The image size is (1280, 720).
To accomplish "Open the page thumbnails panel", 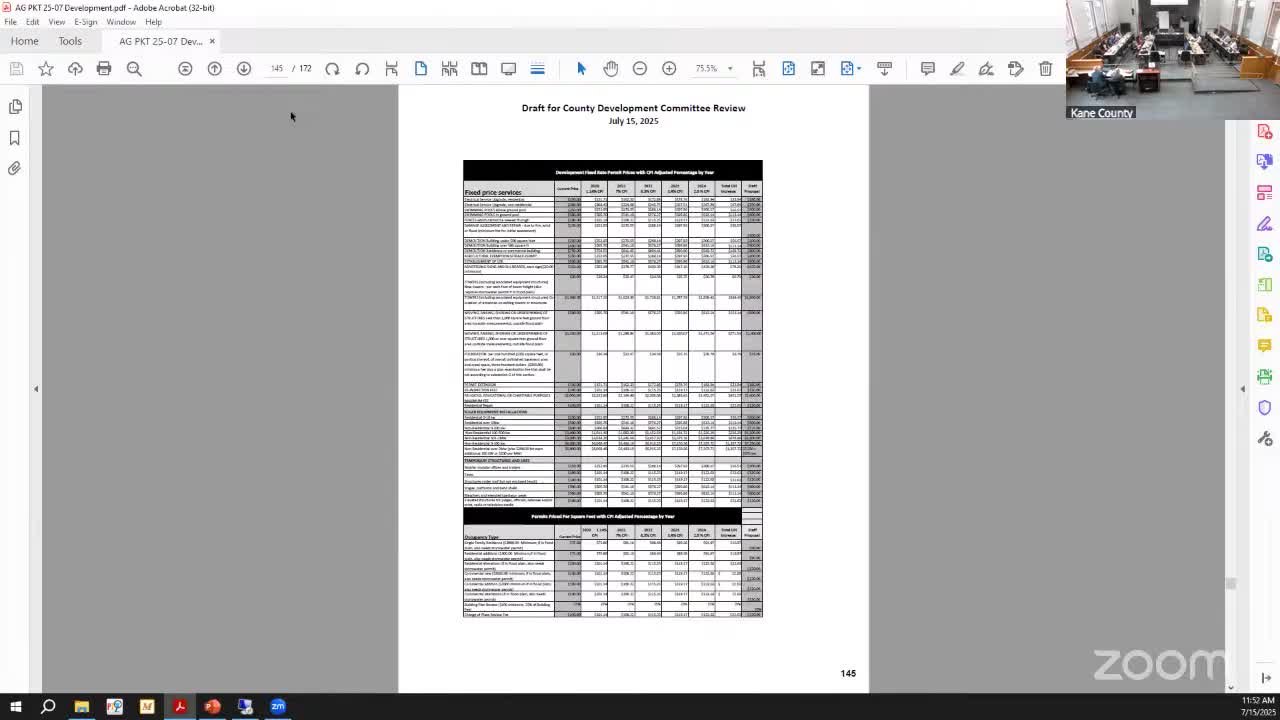I will (15, 106).
